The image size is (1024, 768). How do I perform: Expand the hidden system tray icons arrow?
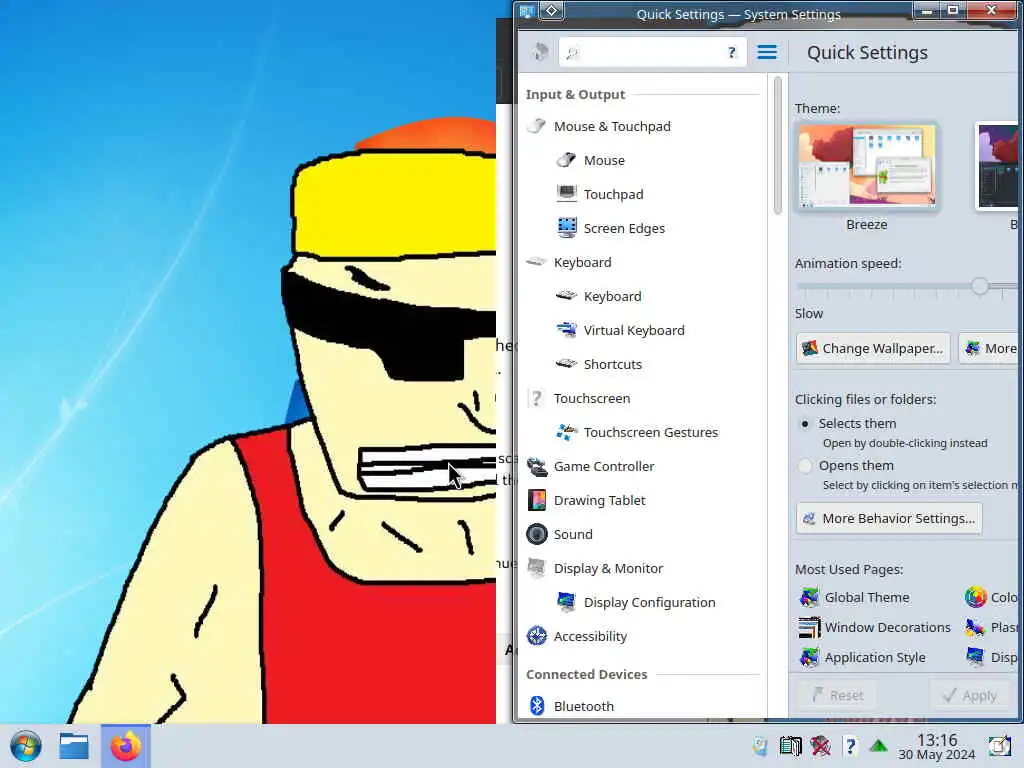pos(878,746)
